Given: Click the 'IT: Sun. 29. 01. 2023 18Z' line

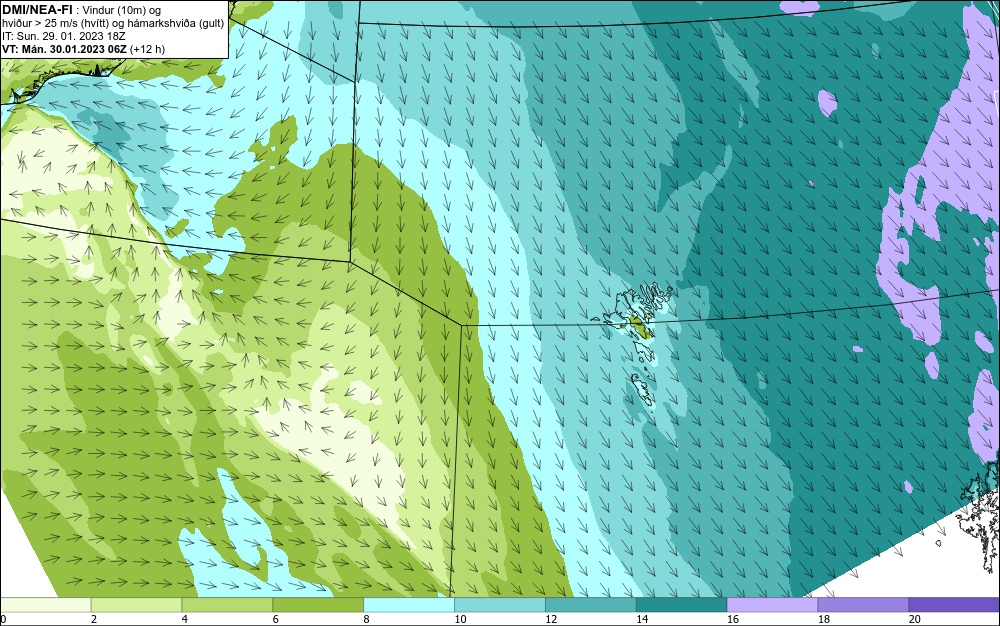Looking at the screenshot, I should 64,36.
